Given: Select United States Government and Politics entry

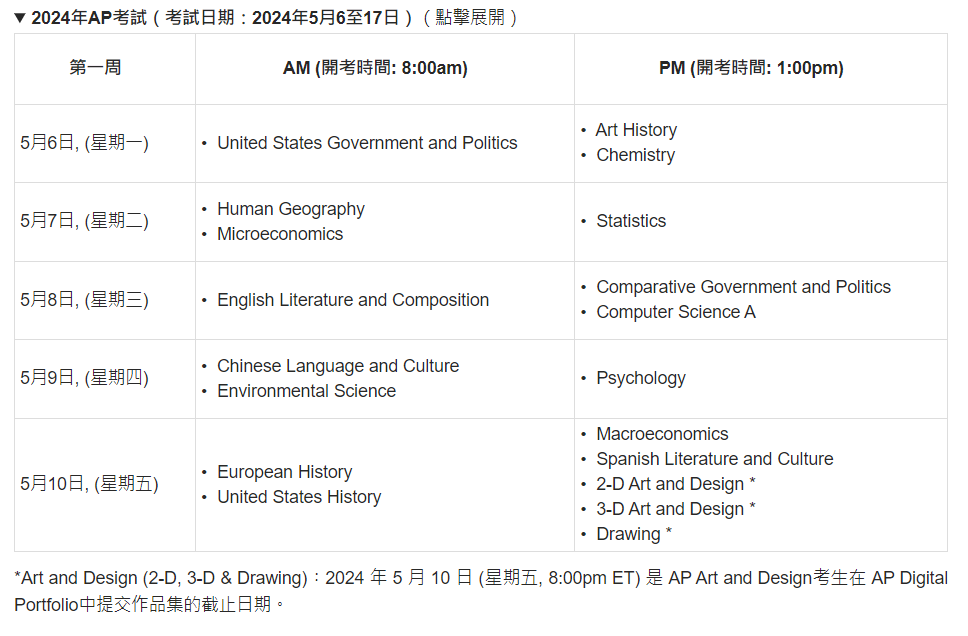Looking at the screenshot, I should point(367,143).
